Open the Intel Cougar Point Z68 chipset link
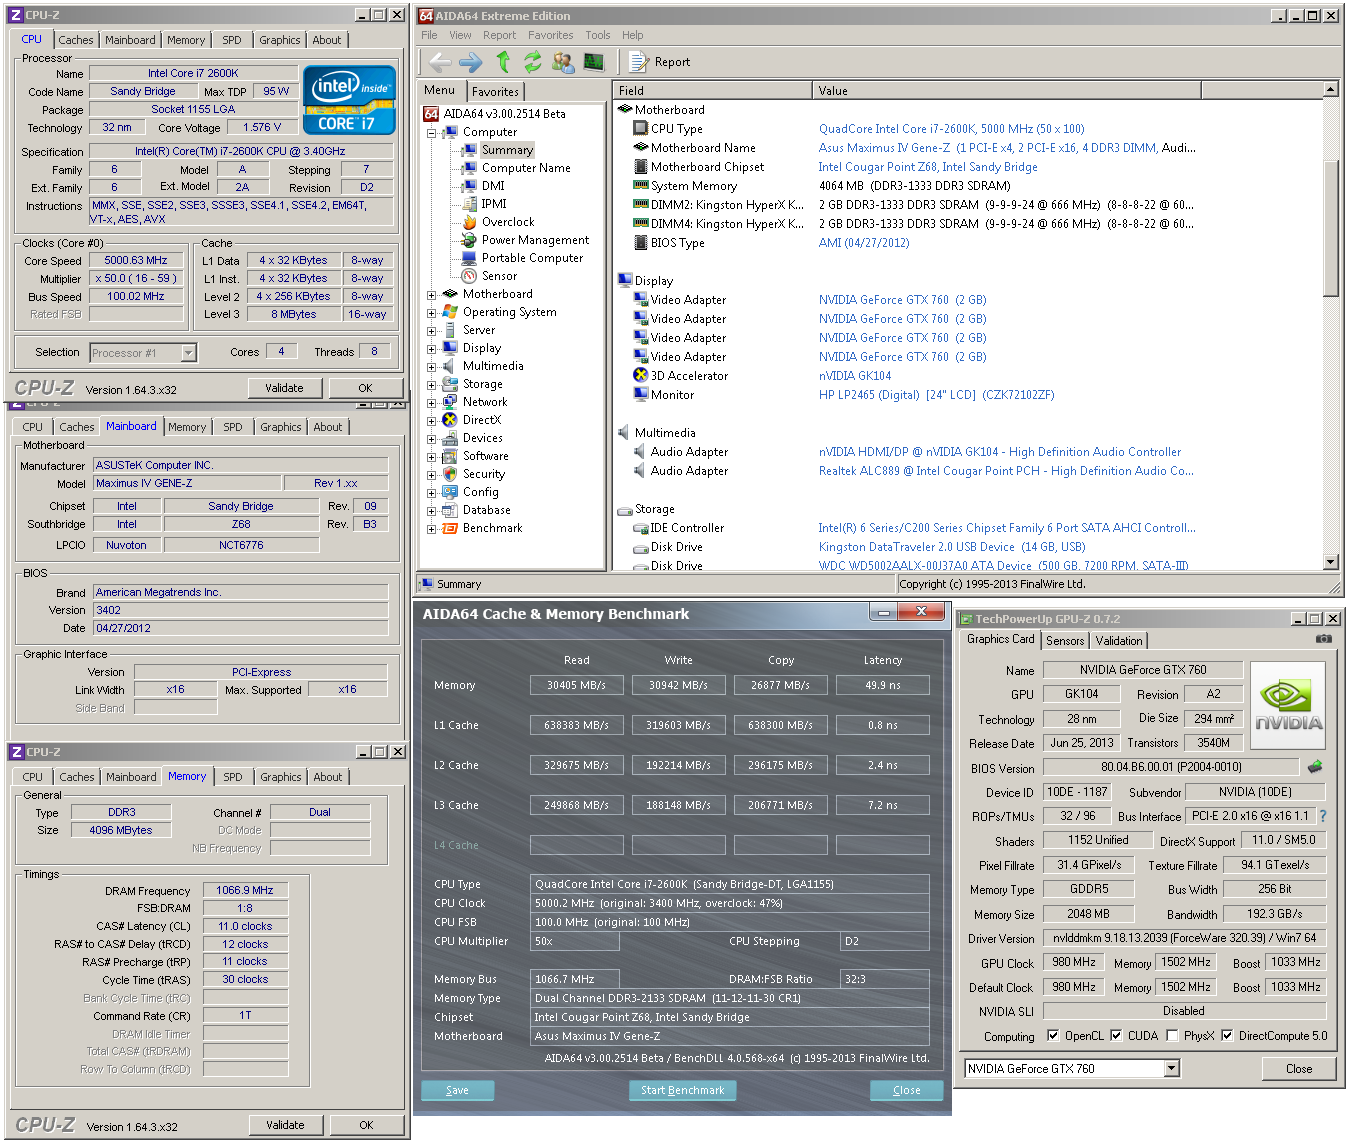The height and width of the screenshot is (1144, 1350). pos(928,167)
